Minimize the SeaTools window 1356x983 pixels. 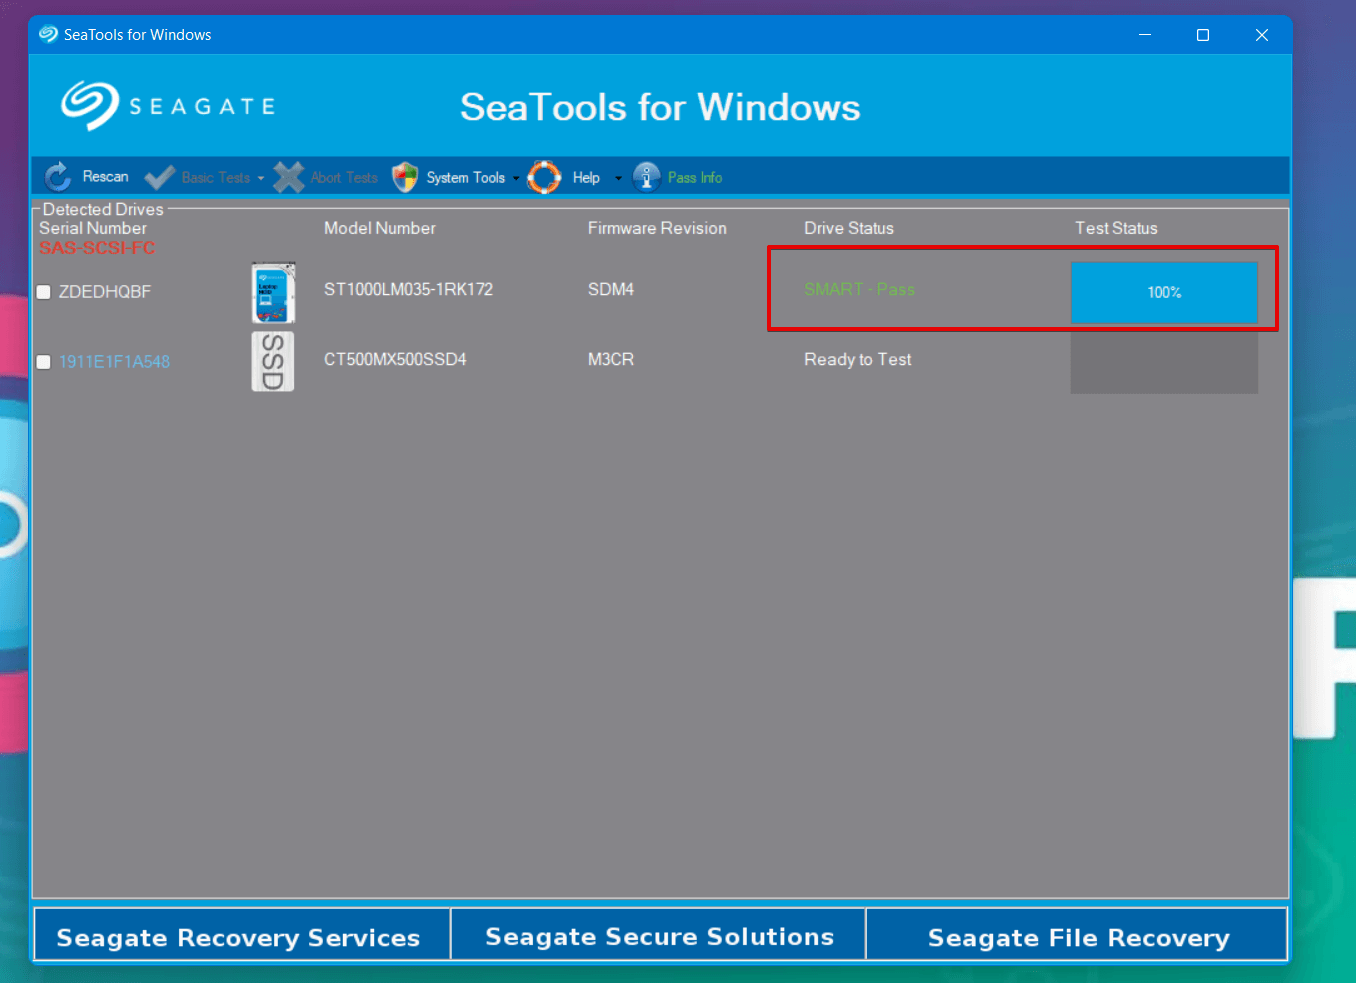click(1145, 35)
